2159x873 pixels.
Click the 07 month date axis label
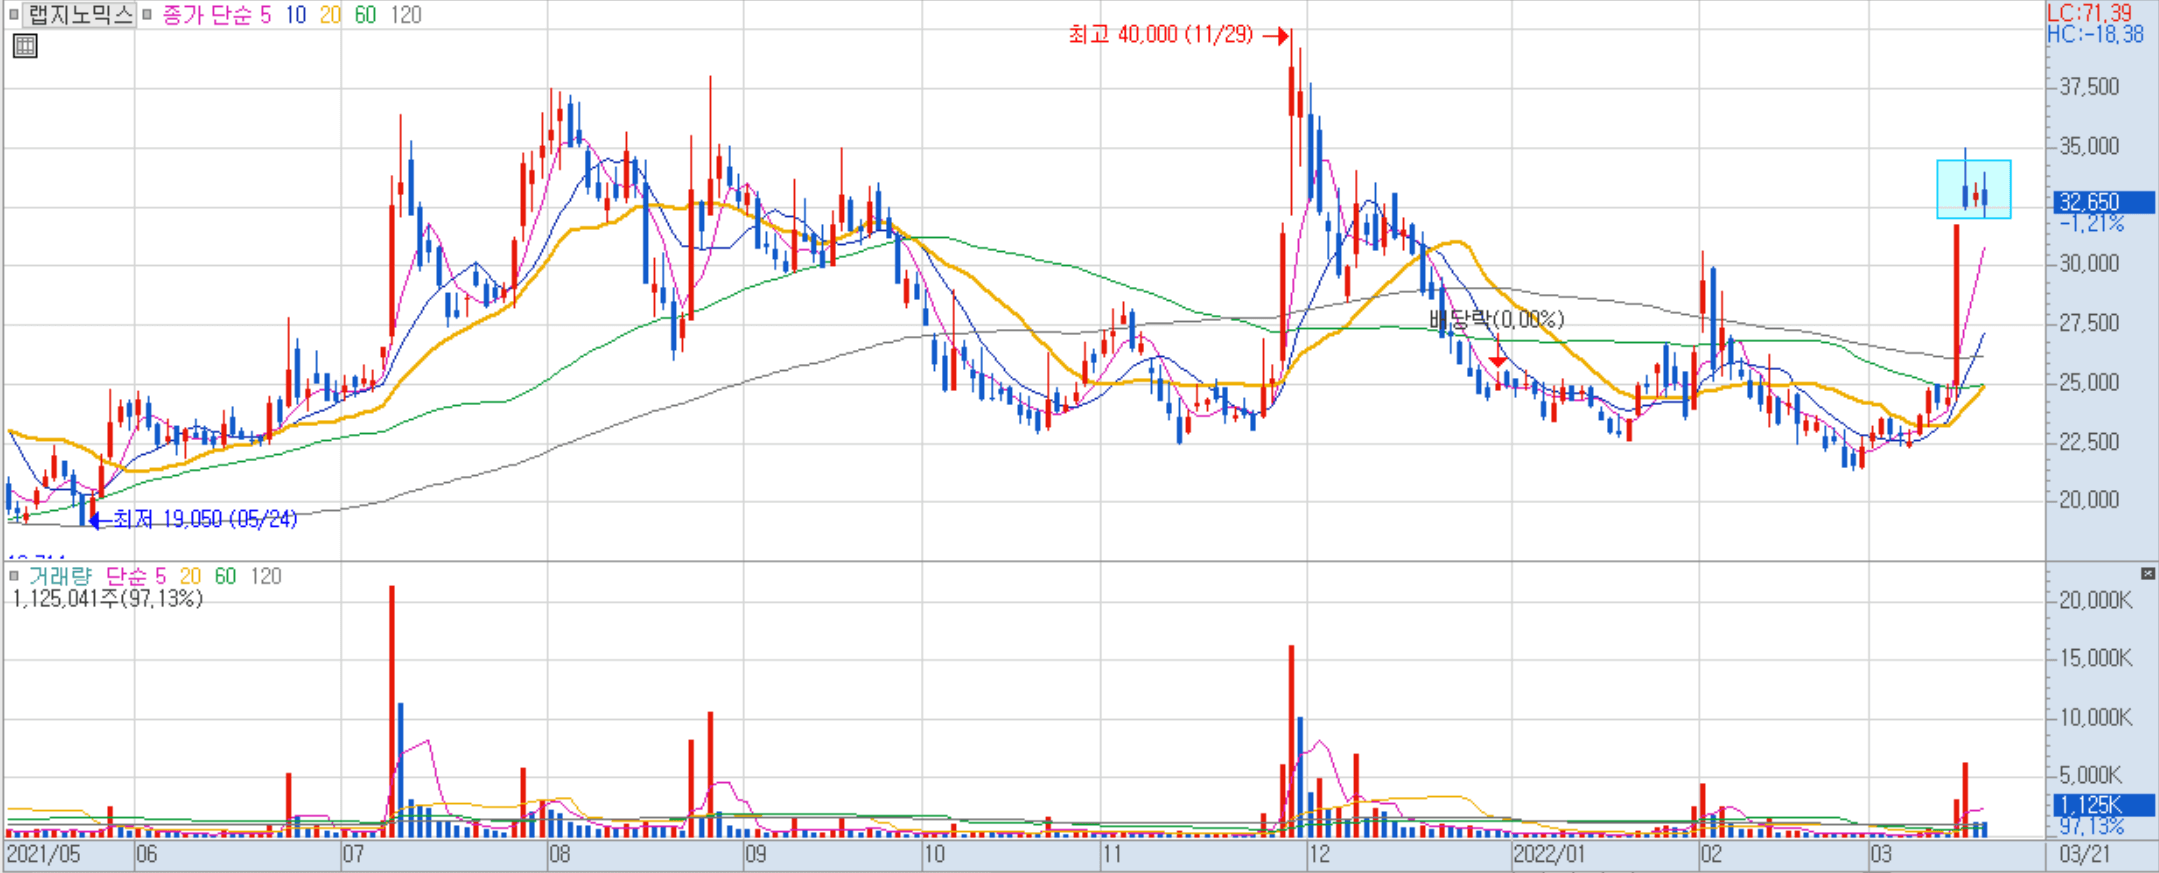click(x=352, y=855)
